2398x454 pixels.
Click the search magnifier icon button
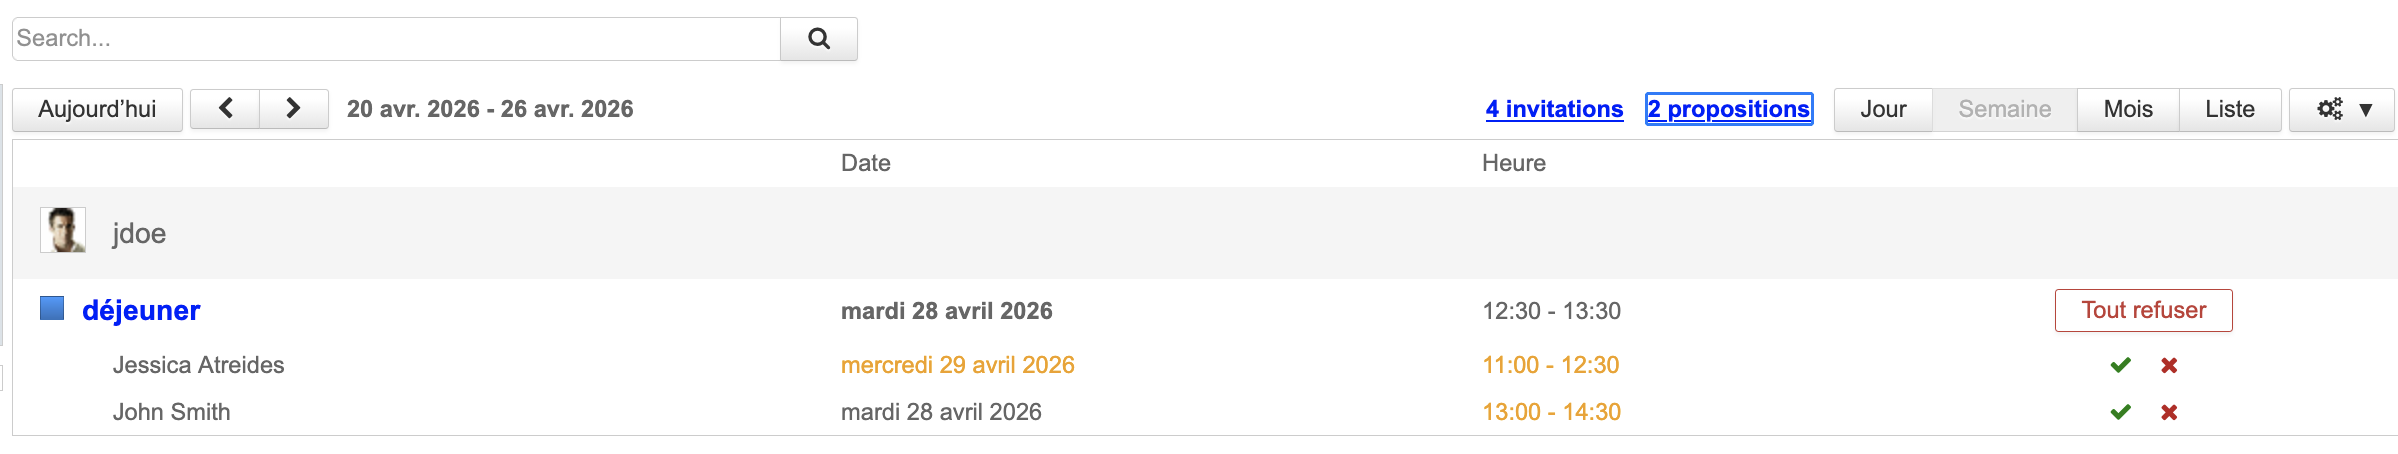(818, 39)
